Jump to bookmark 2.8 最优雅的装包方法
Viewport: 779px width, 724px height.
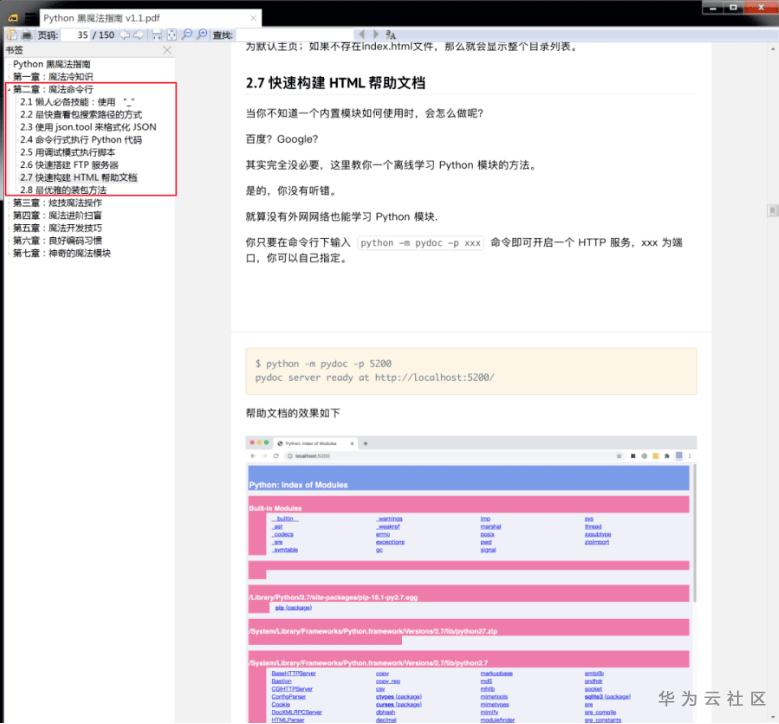pos(63,190)
